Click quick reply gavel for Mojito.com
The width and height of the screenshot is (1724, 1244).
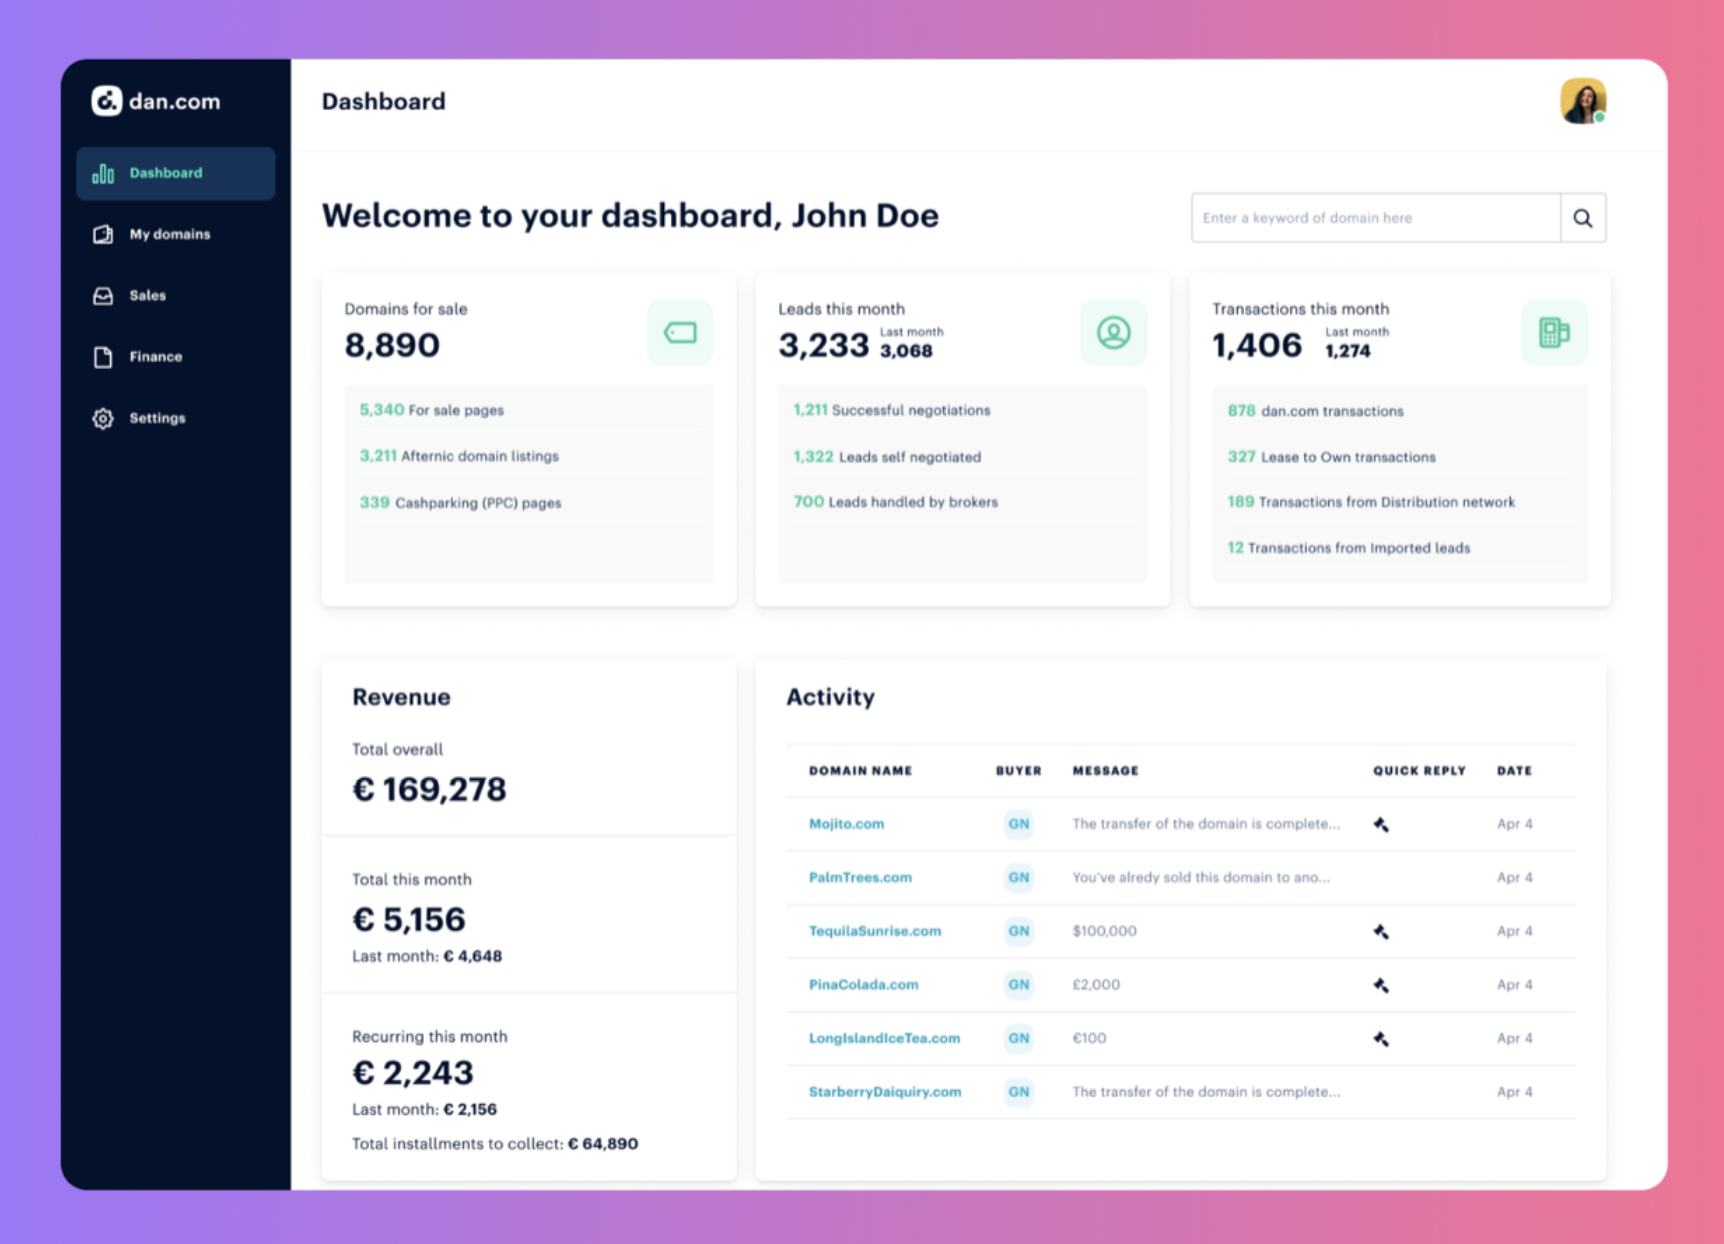[x=1381, y=825]
